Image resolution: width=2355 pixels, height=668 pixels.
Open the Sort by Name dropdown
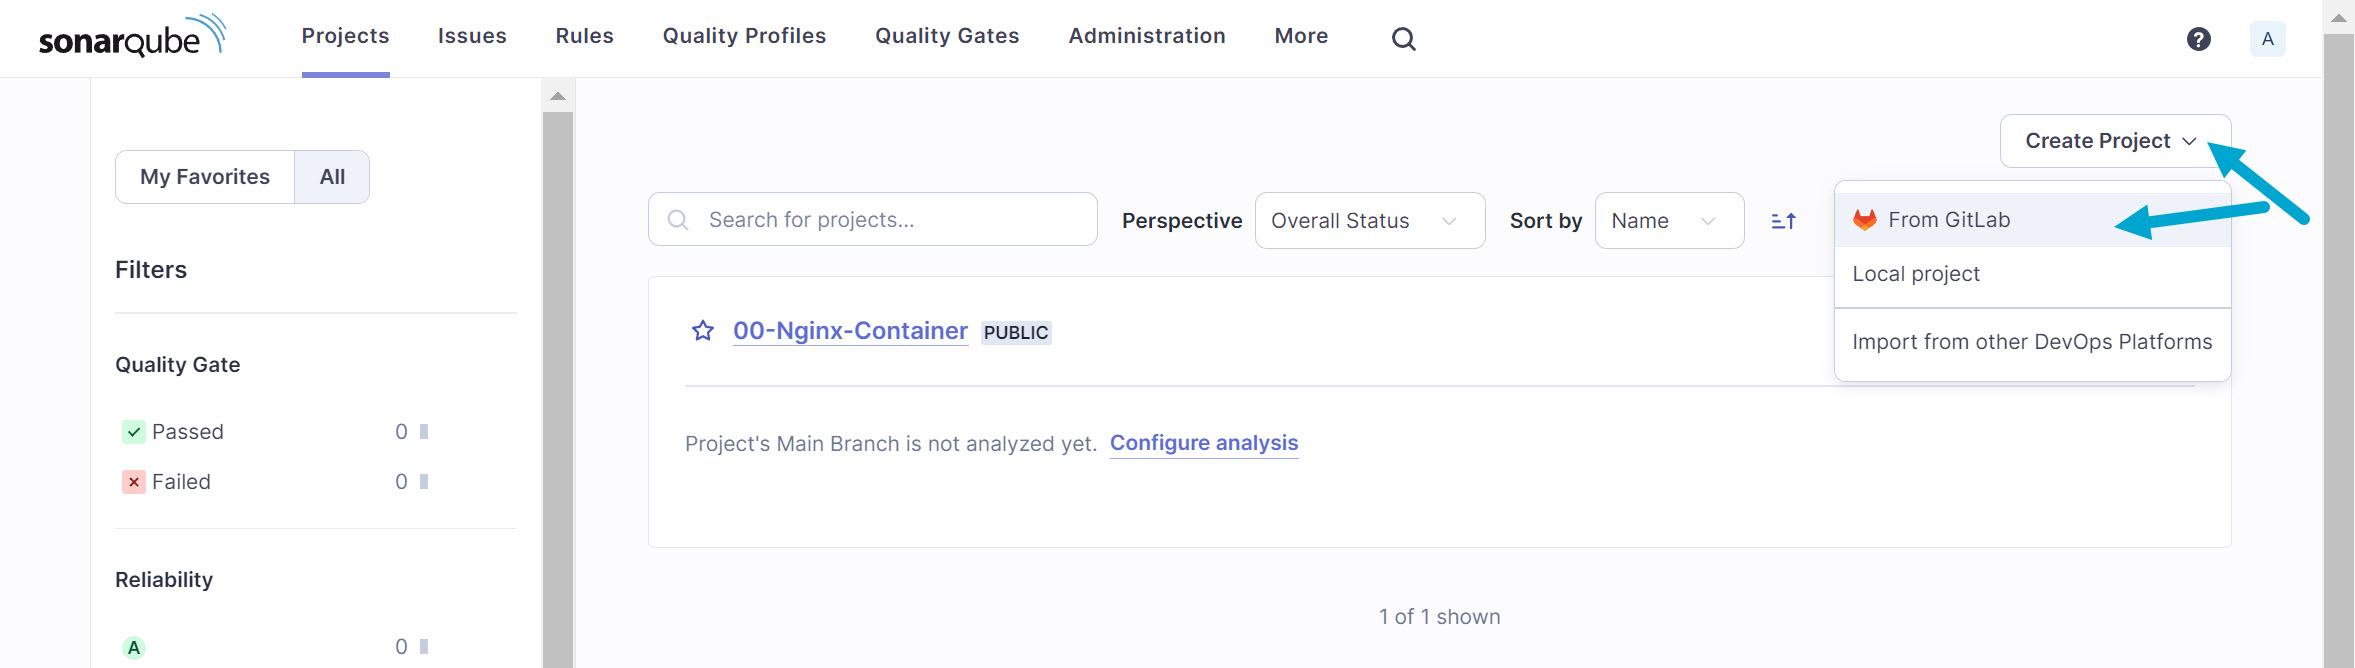pyautogui.click(x=1667, y=220)
